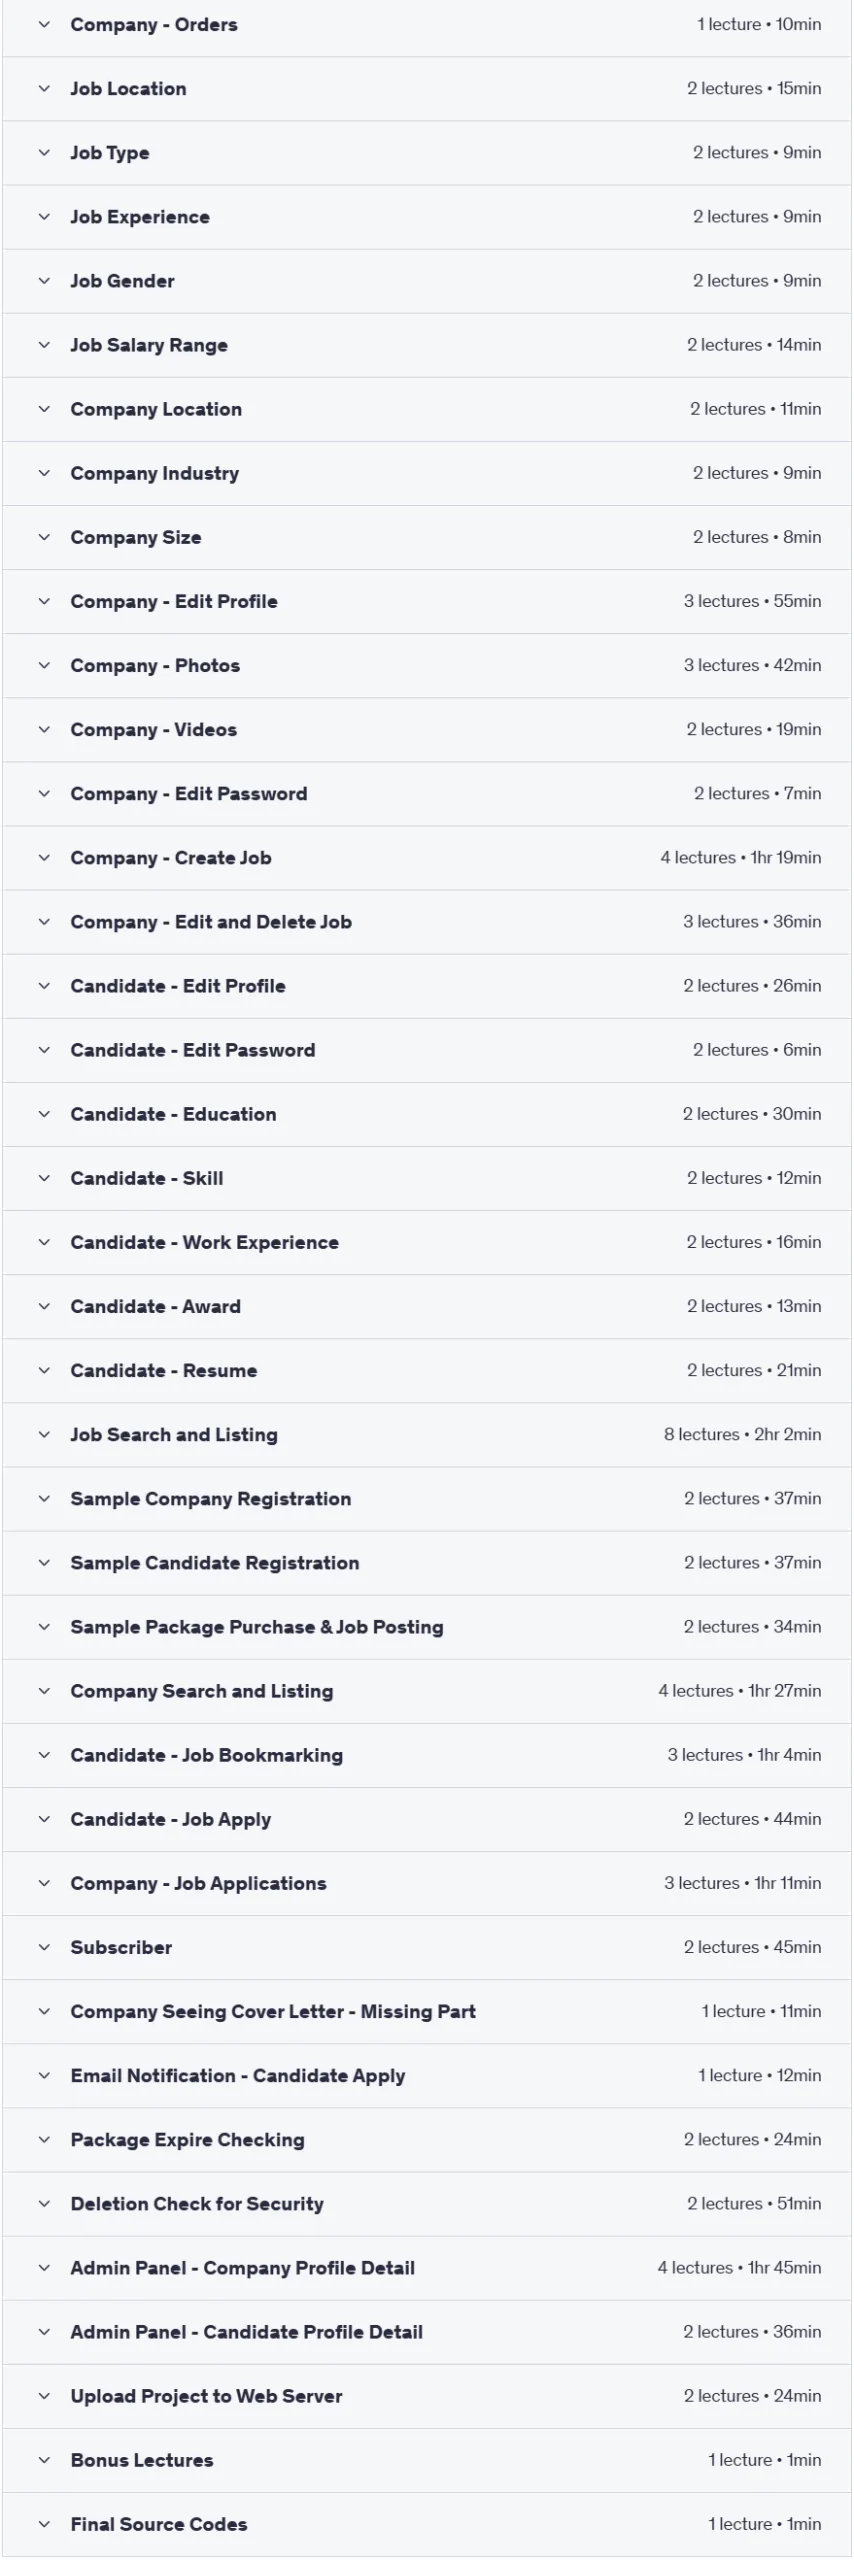Open the Company - Edit Profile section

(x=427, y=601)
